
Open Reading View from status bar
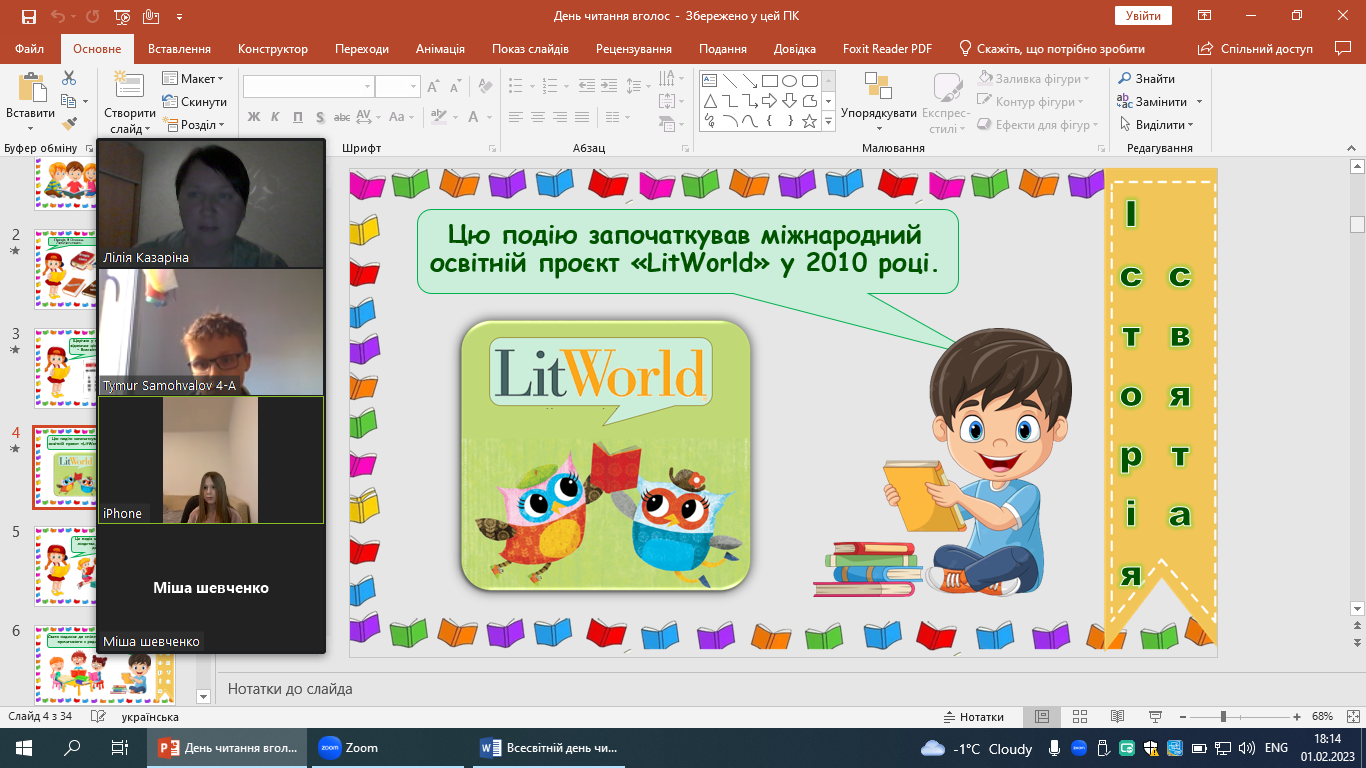coord(1117,717)
